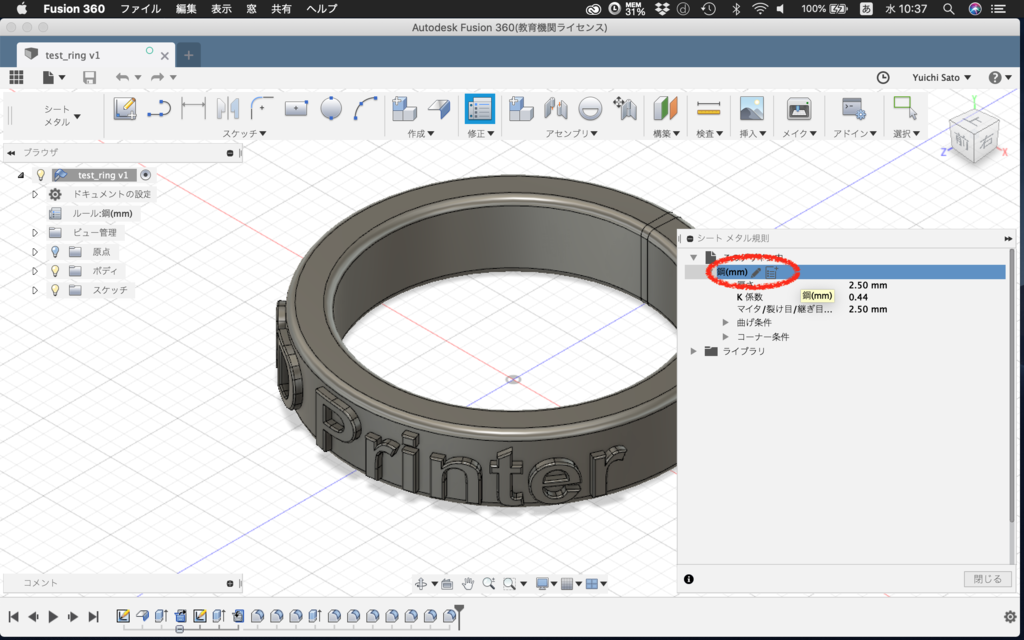
Task: Expand コーナー条件 section
Action: [x=726, y=336]
